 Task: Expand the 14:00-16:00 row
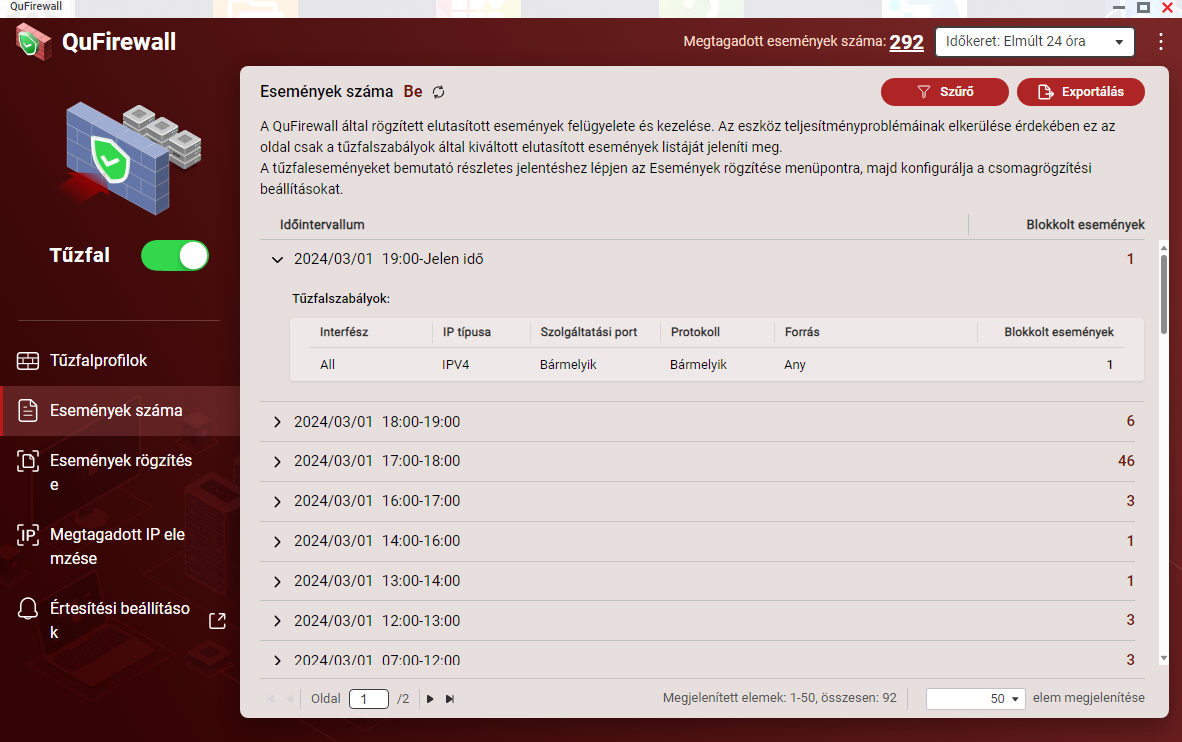[x=277, y=541]
